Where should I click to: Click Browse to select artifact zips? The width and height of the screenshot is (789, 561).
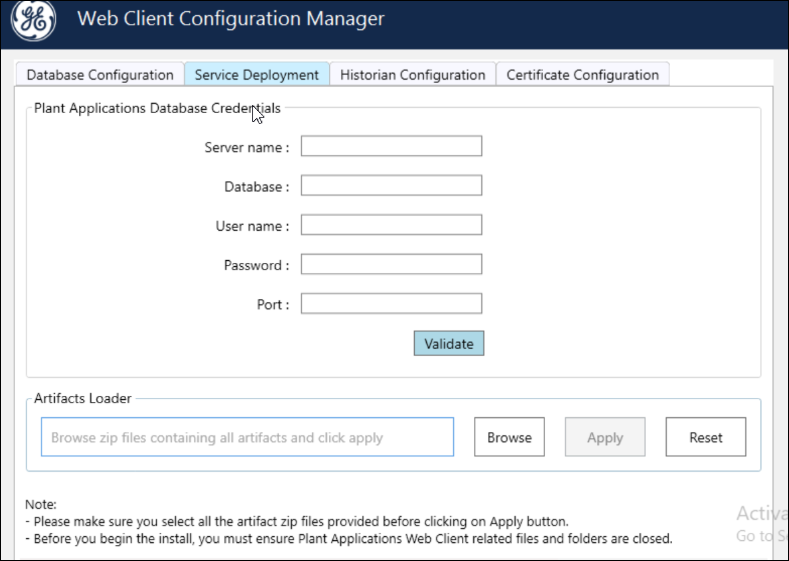click(x=509, y=437)
